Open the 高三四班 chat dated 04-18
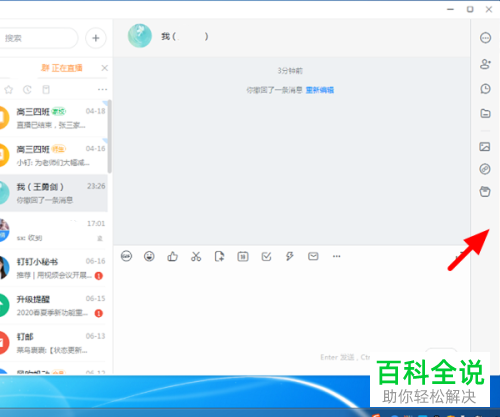This screenshot has height=417, width=500. click(54, 118)
